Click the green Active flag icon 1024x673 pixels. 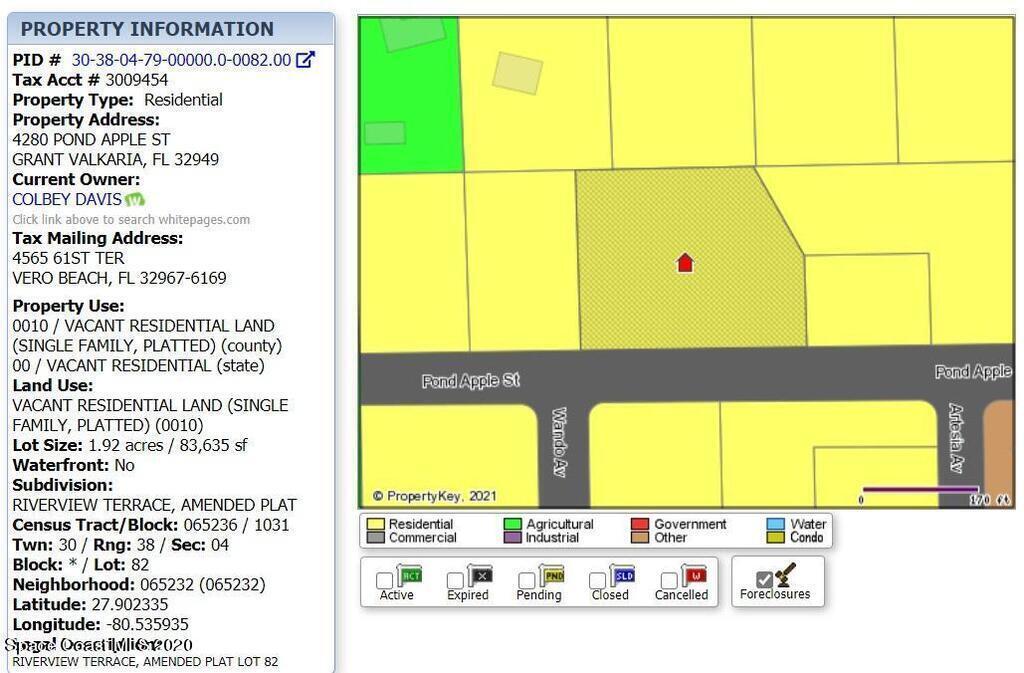[x=410, y=575]
